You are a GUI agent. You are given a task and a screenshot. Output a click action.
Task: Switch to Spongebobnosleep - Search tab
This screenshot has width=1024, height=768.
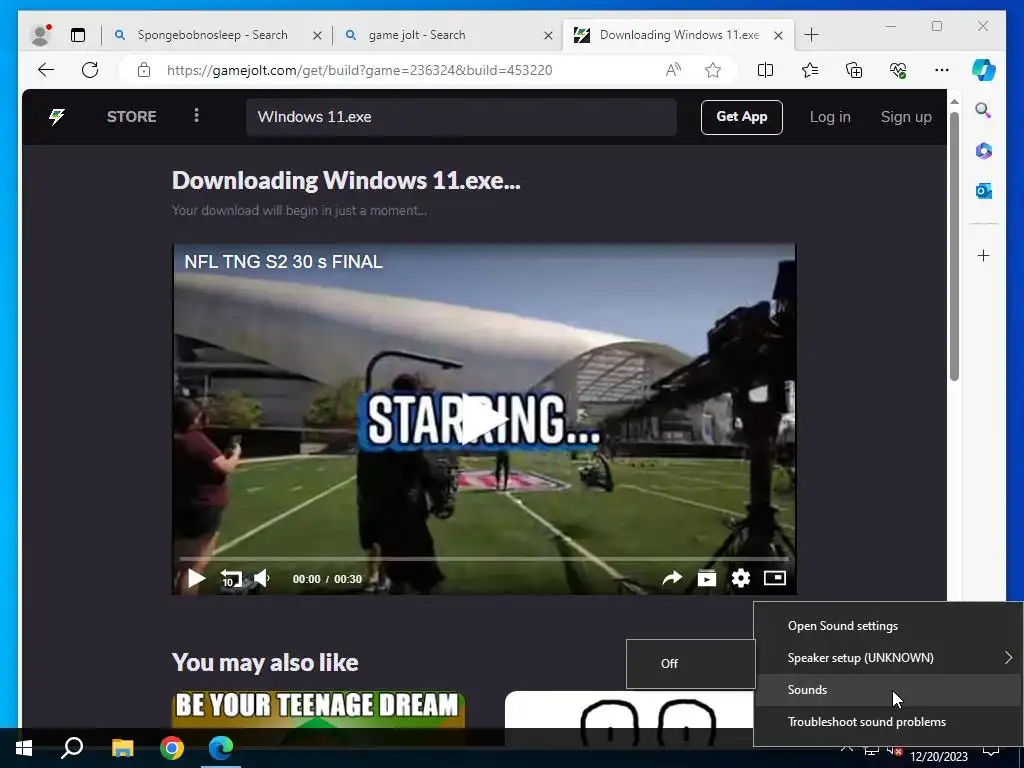212,35
